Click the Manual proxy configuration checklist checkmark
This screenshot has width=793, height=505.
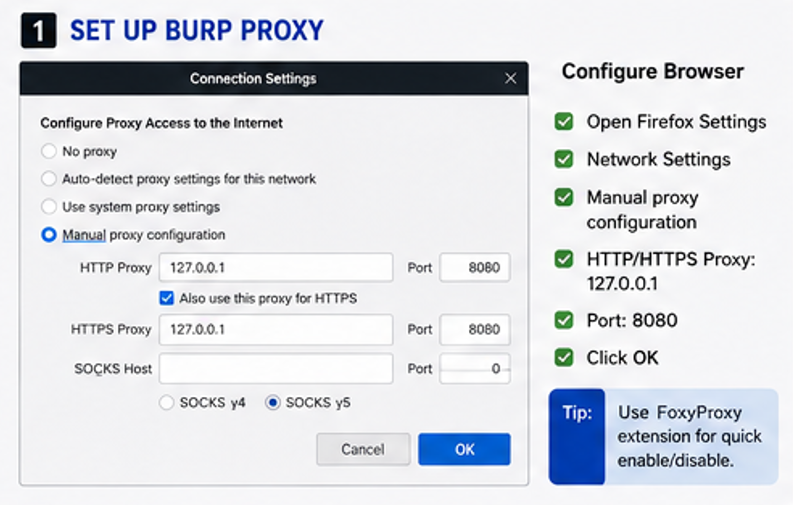point(564,197)
